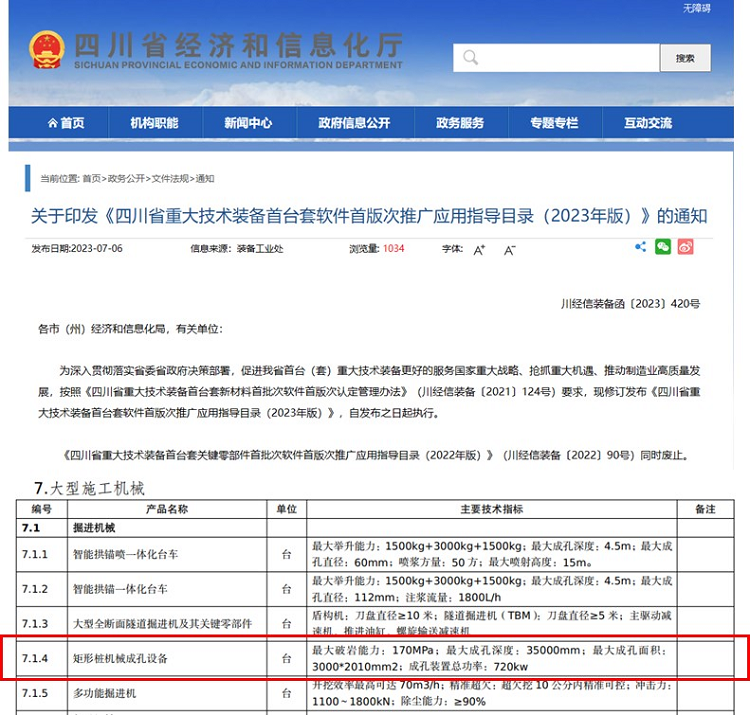Click the 无障碍 accessibility link
750x715 pixels.
coord(696,8)
